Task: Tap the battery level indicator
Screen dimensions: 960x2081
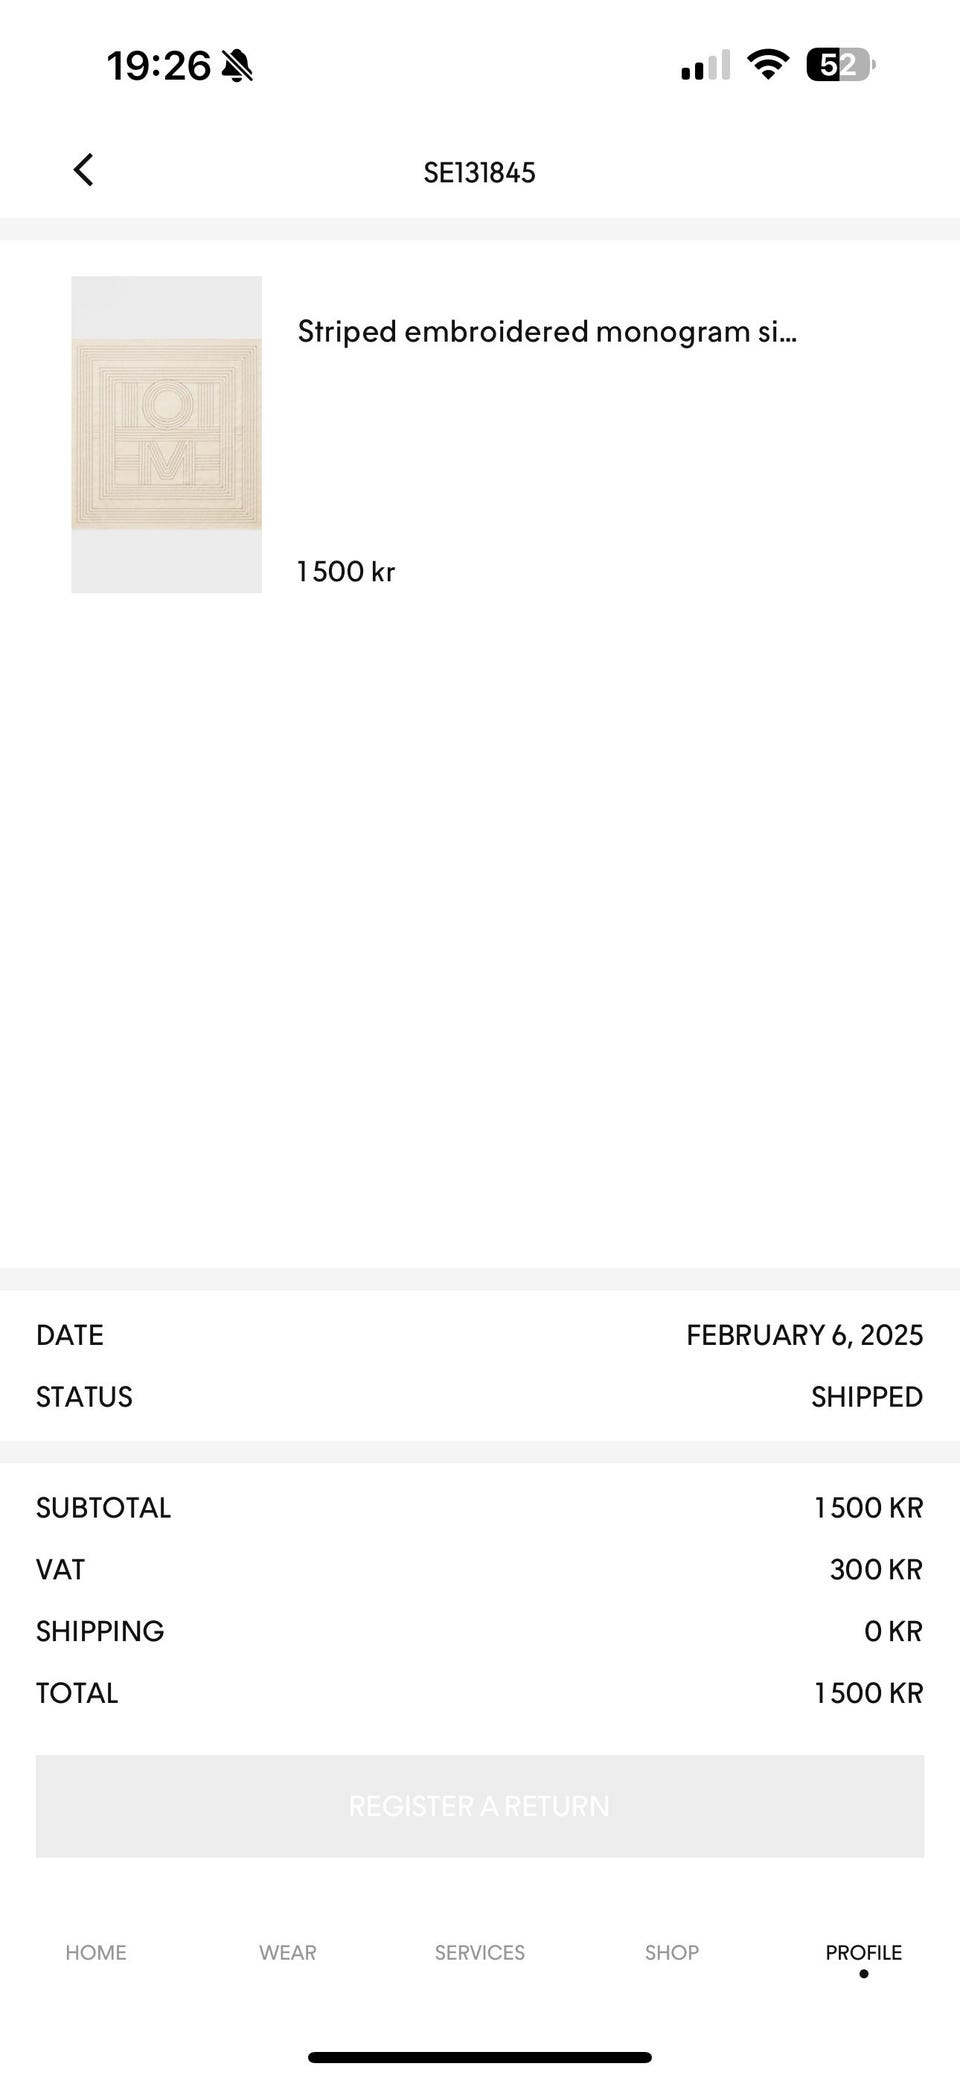Action: pyautogui.click(x=840, y=65)
